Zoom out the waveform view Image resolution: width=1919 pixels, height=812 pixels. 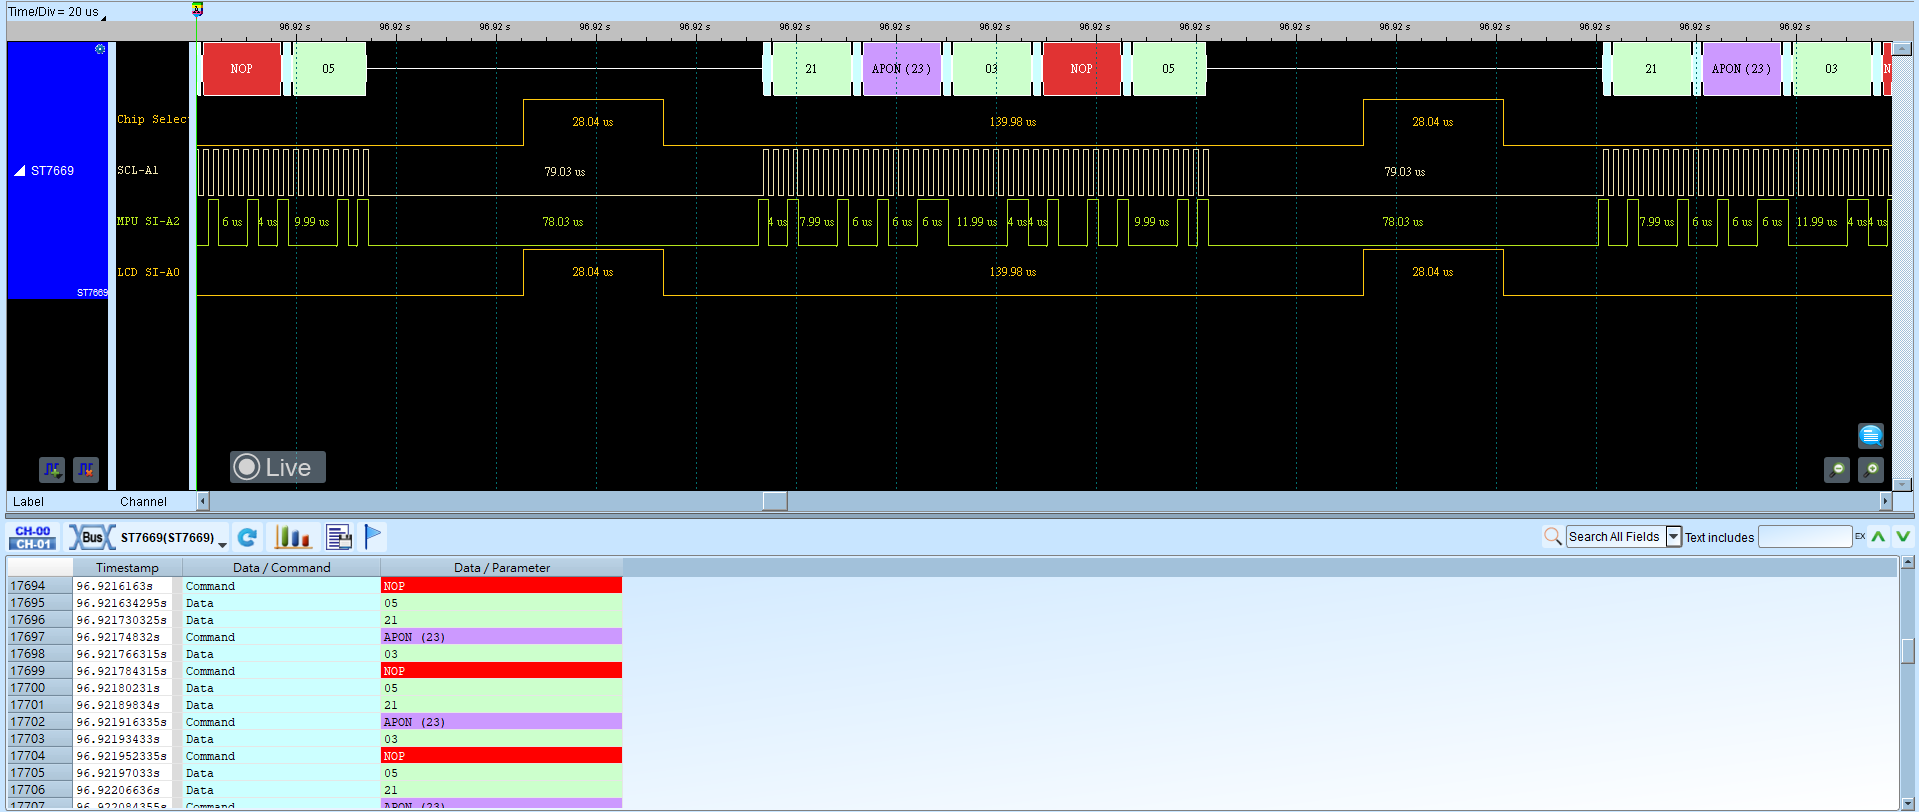click(1837, 469)
